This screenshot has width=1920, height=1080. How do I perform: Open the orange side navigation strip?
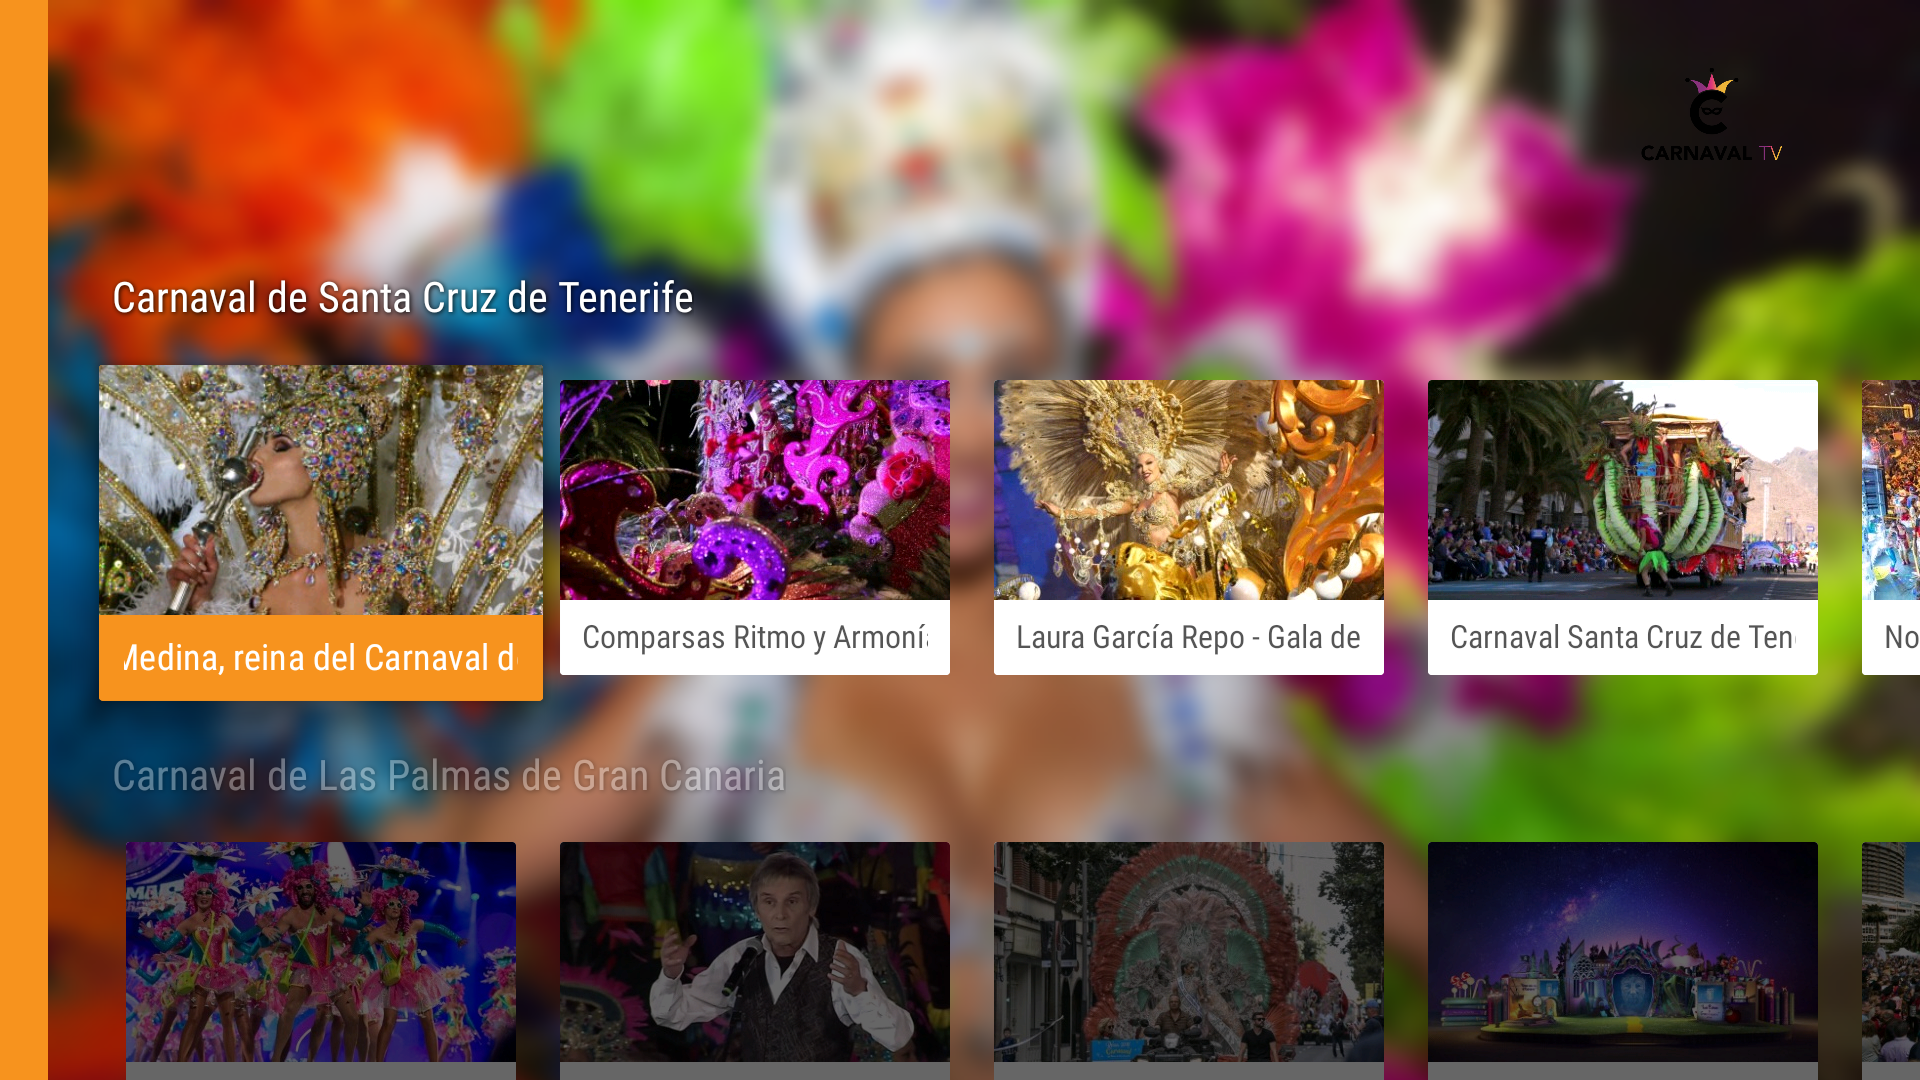24,540
